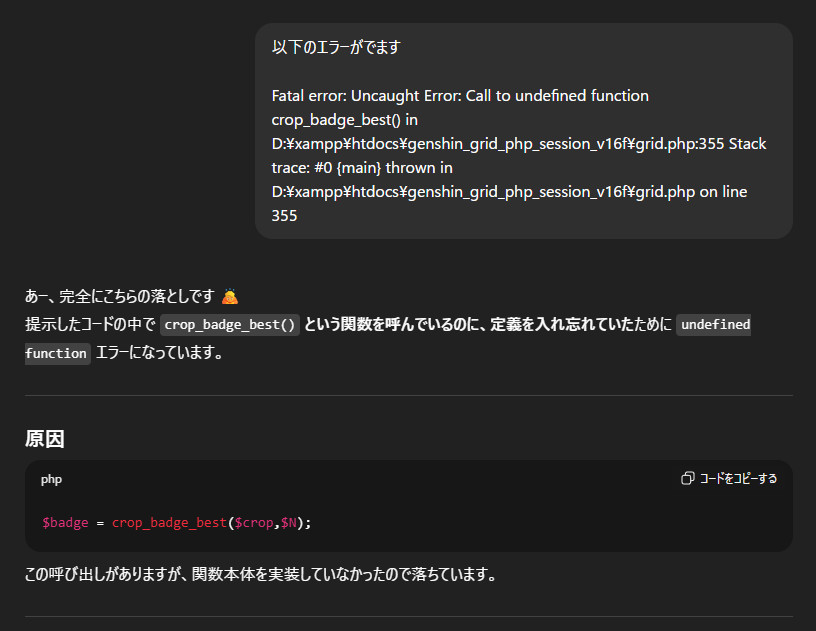Click the 'grid.php on line' path line

(509, 191)
